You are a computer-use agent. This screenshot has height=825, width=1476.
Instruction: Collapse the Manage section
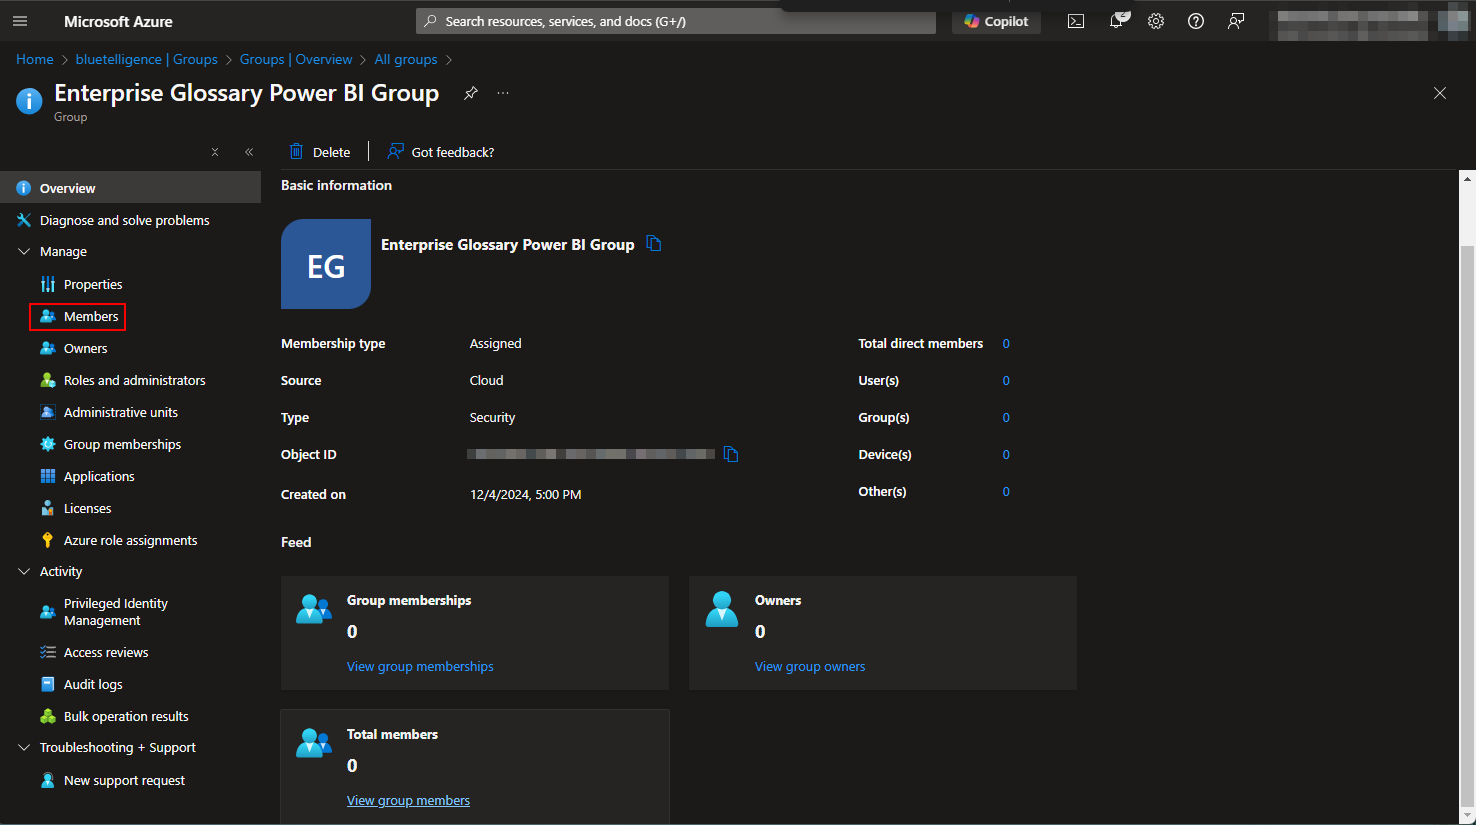(24, 252)
